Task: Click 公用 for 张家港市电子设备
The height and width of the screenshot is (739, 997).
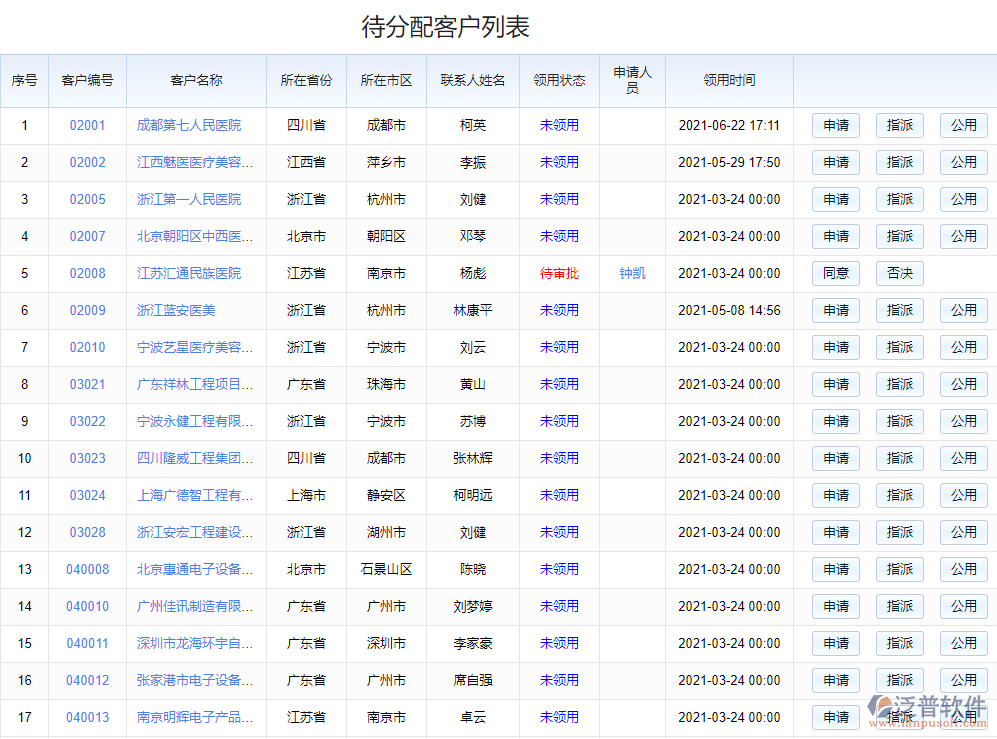Action: tap(963, 680)
